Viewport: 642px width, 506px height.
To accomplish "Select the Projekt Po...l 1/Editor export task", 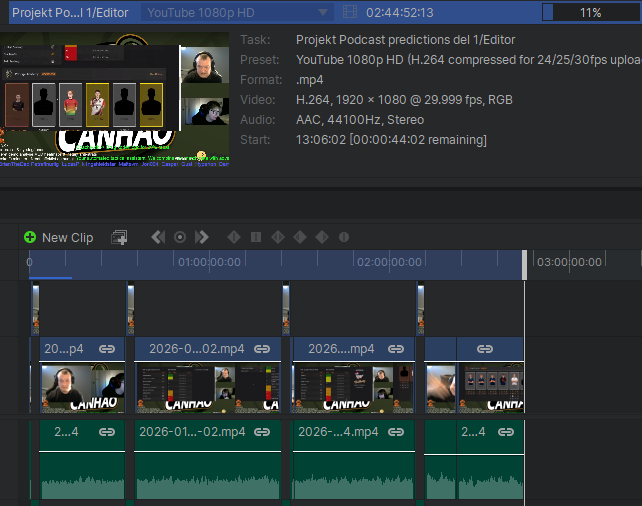I will (70, 13).
